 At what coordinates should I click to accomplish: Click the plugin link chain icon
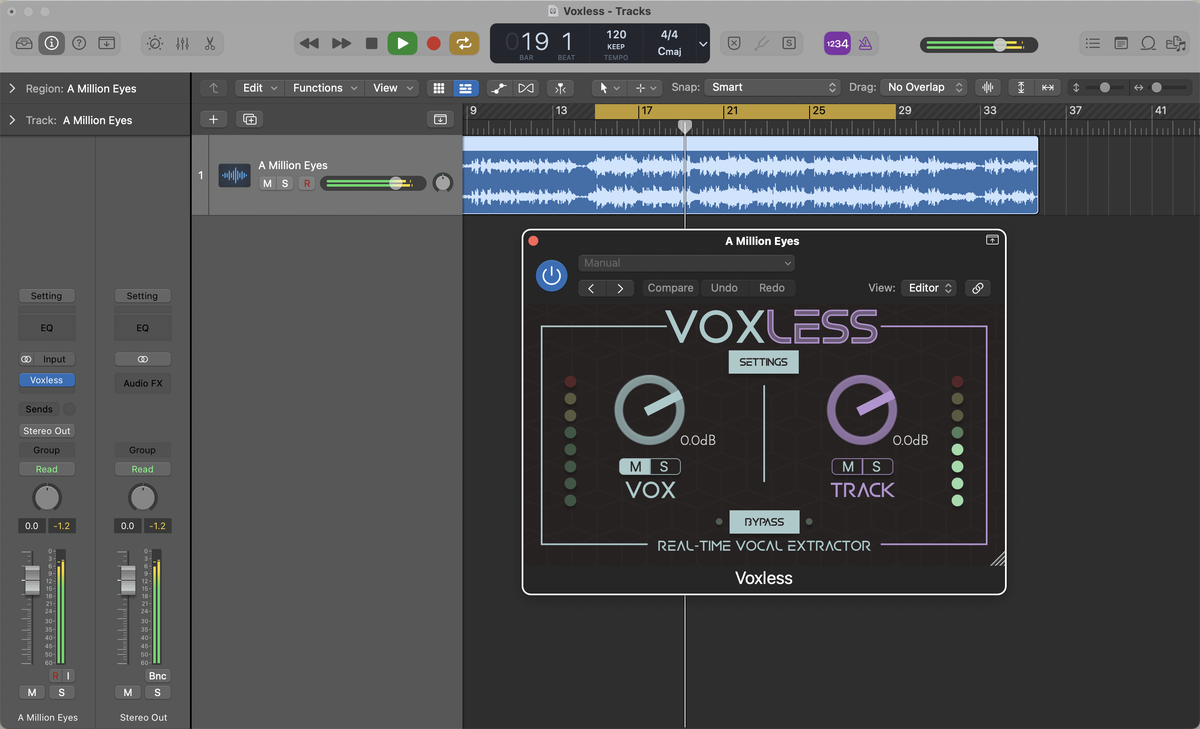pyautogui.click(x=977, y=288)
